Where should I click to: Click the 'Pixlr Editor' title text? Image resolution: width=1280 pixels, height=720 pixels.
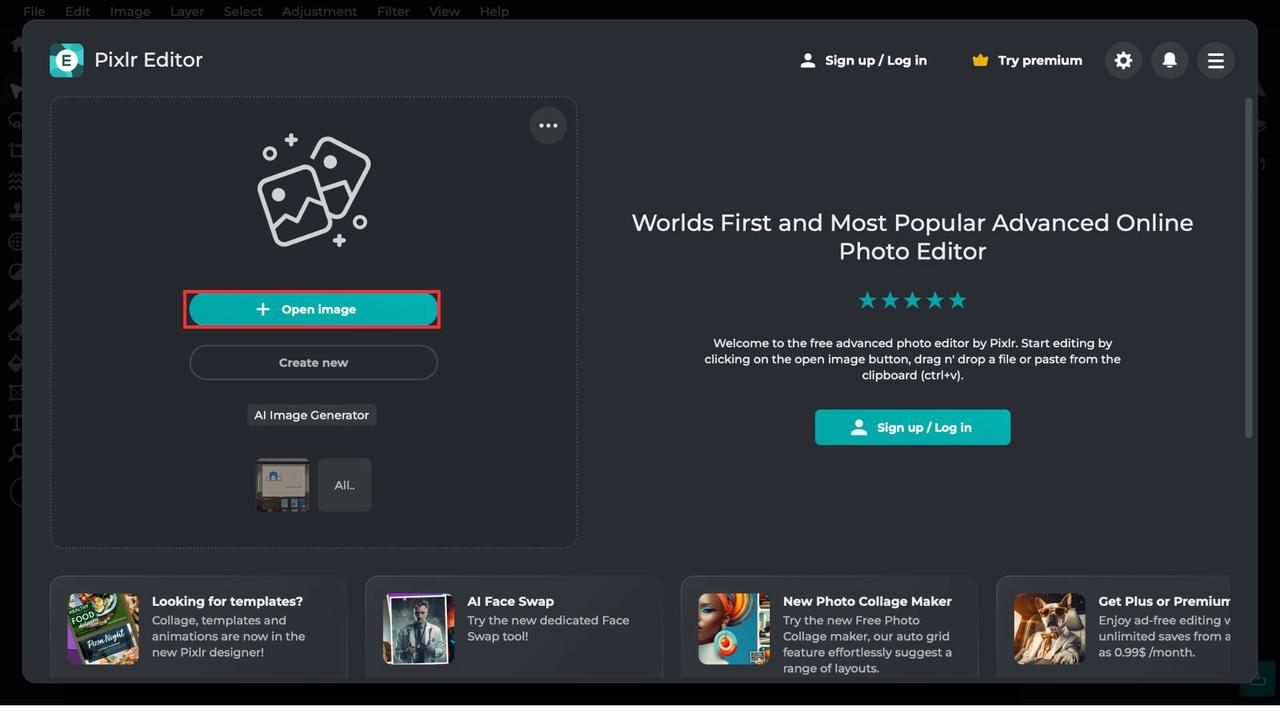coord(148,60)
